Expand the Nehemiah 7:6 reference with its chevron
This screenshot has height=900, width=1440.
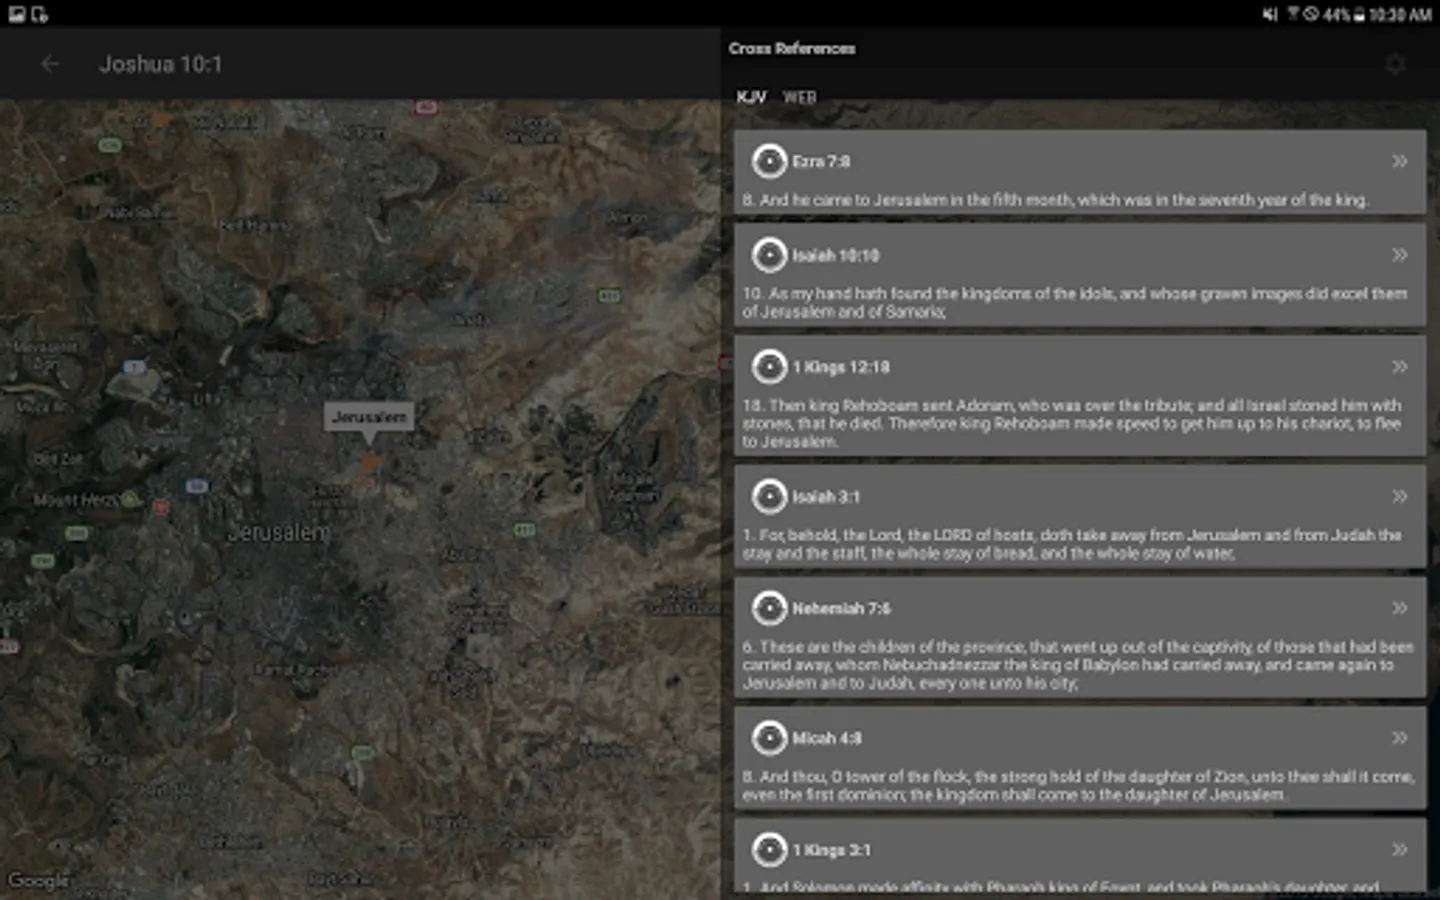[x=1399, y=608]
